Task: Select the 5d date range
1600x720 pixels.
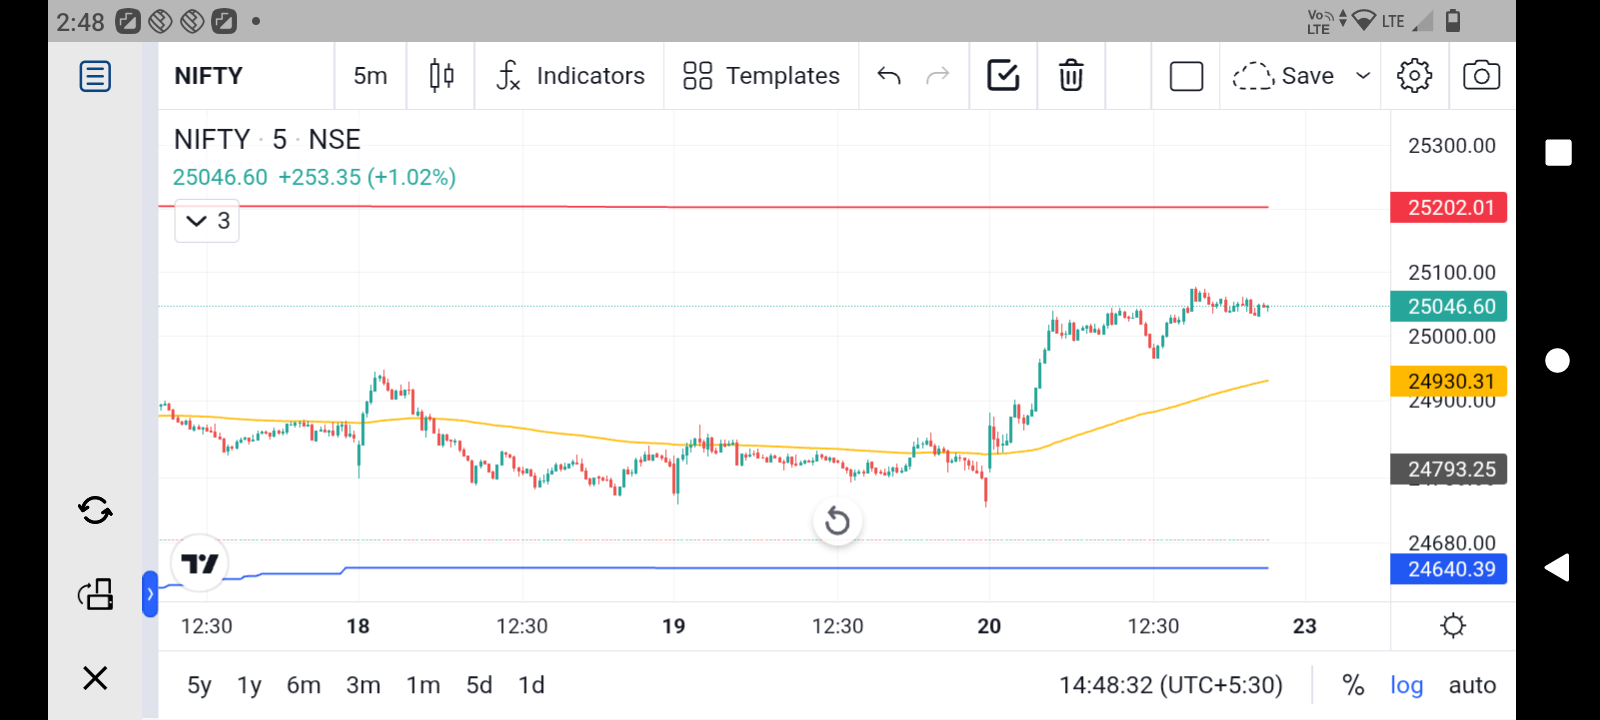Action: tap(479, 685)
